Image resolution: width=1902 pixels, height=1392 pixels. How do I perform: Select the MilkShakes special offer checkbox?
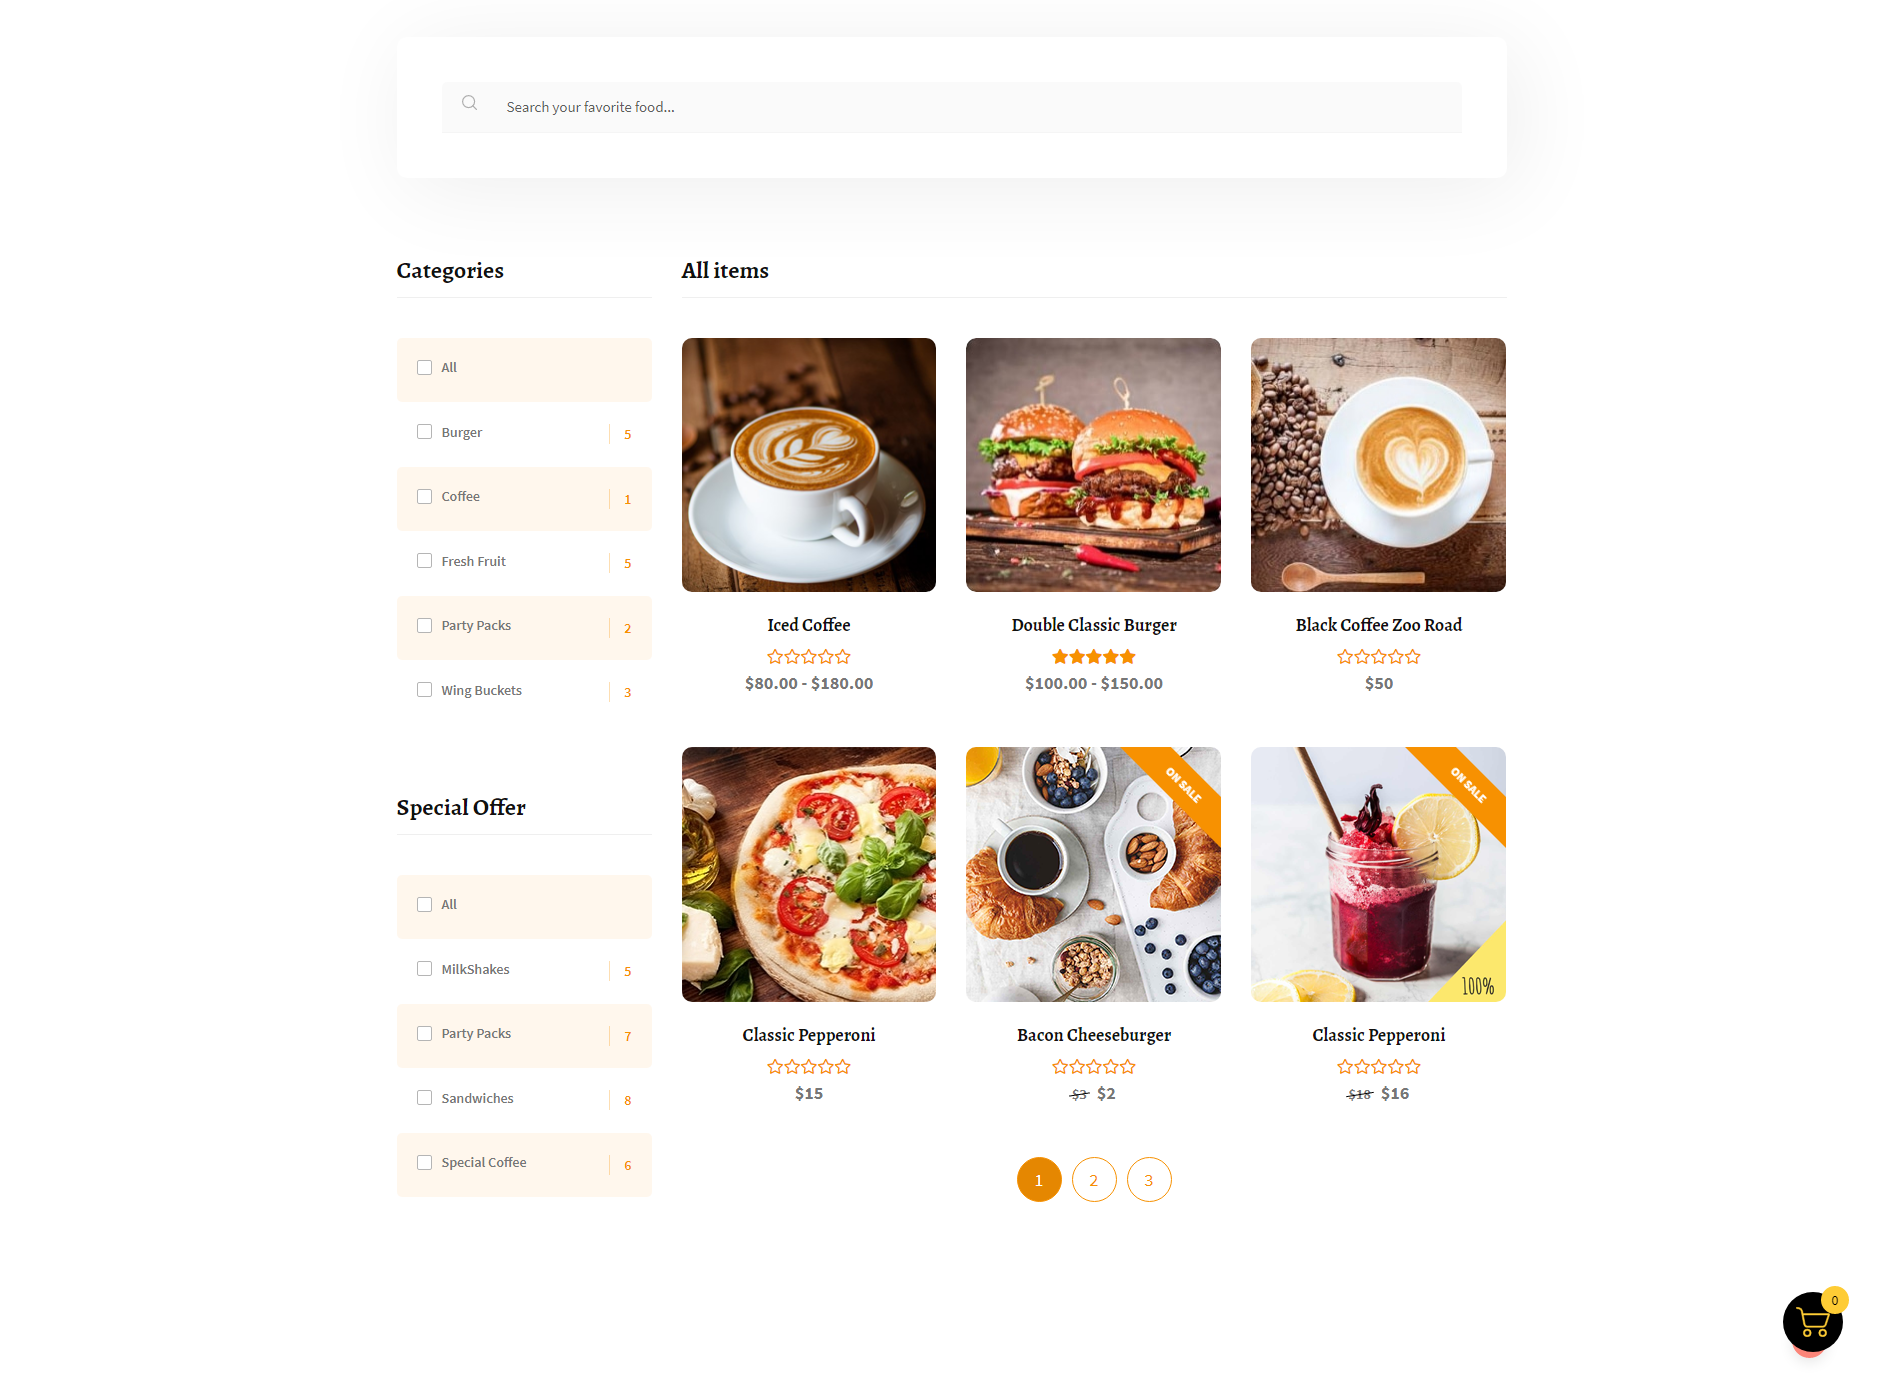click(424, 969)
